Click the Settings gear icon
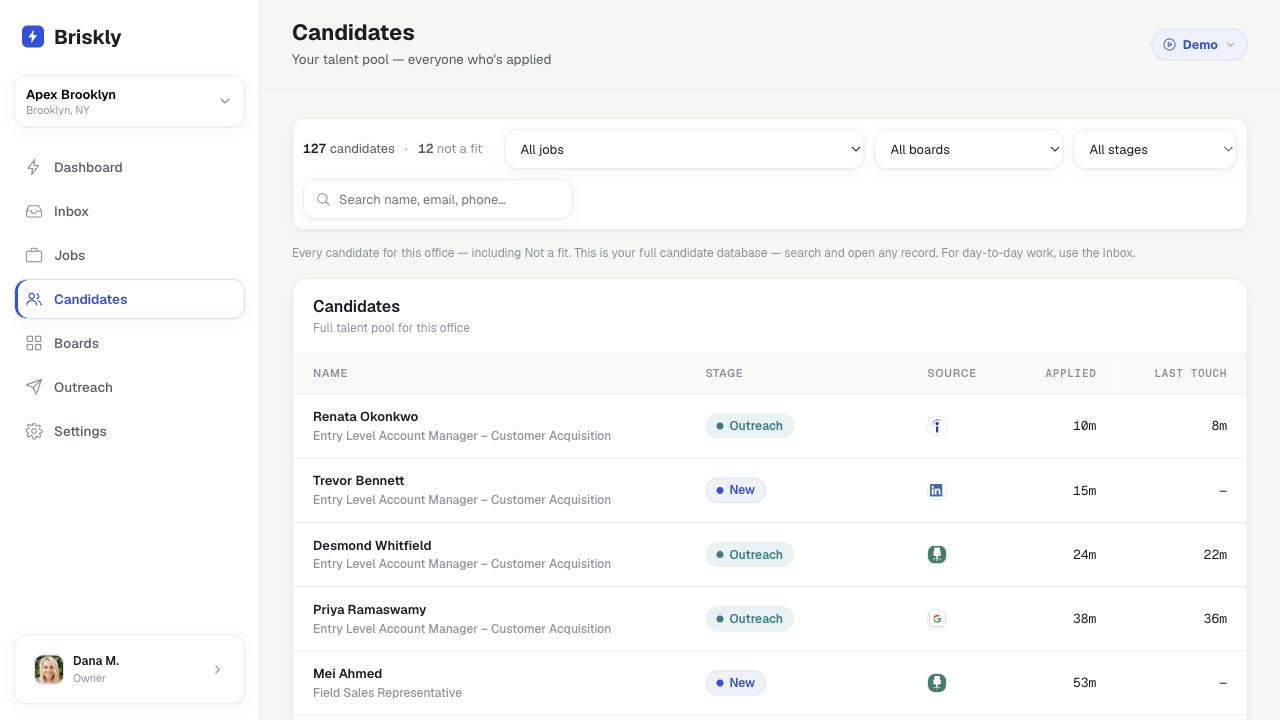The height and width of the screenshot is (720, 1280). pyautogui.click(x=34, y=431)
